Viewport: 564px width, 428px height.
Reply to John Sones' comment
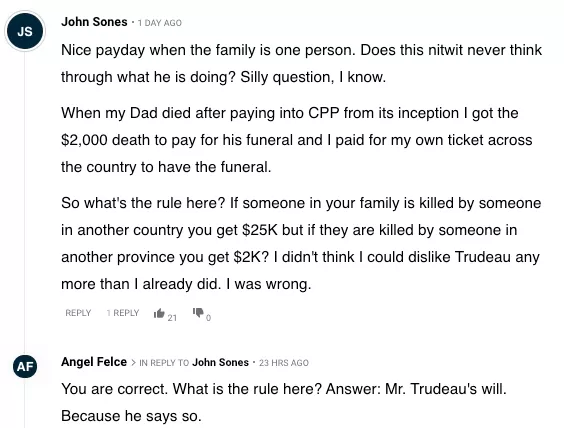click(x=78, y=313)
